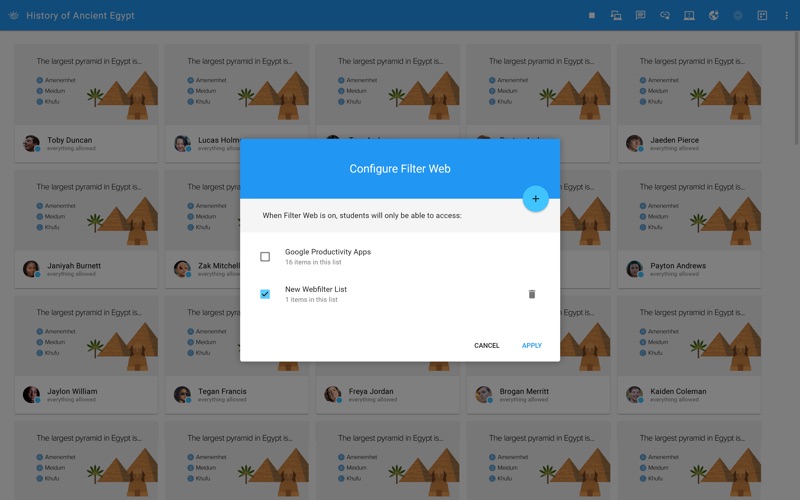The height and width of the screenshot is (500, 800).
Task: Click the History of Ancient Egypt title
Action: point(80,15)
